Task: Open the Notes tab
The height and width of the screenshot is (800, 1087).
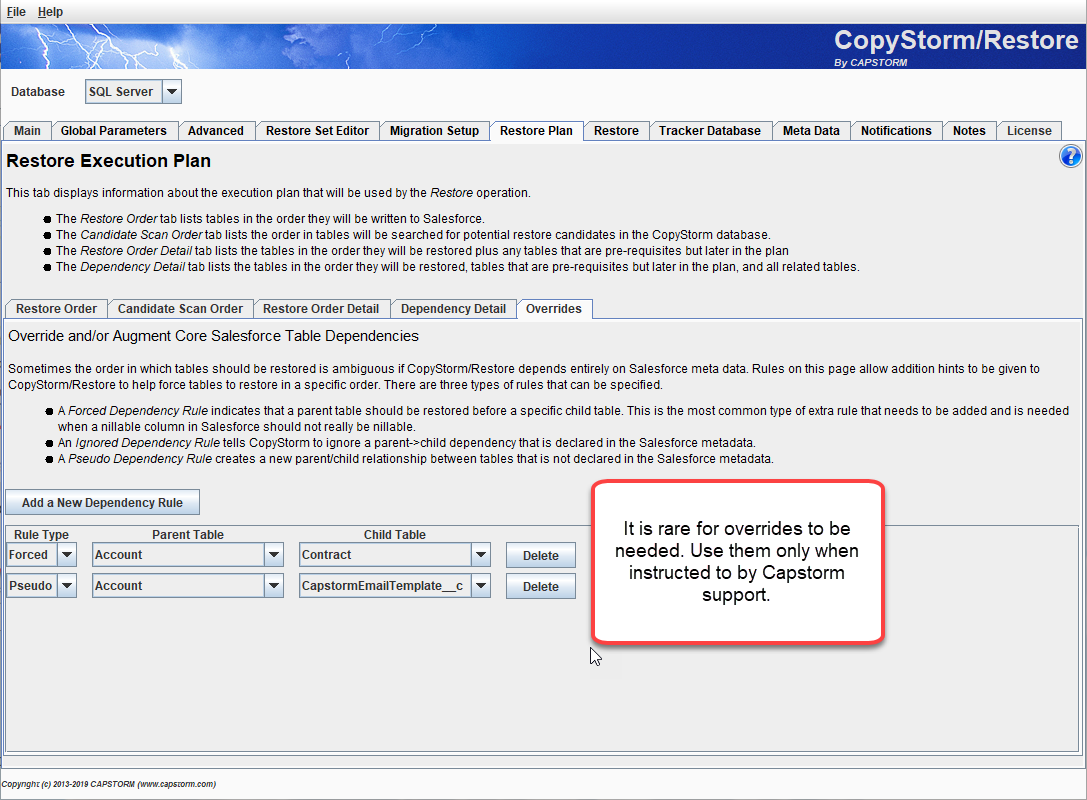Action: [x=969, y=131]
